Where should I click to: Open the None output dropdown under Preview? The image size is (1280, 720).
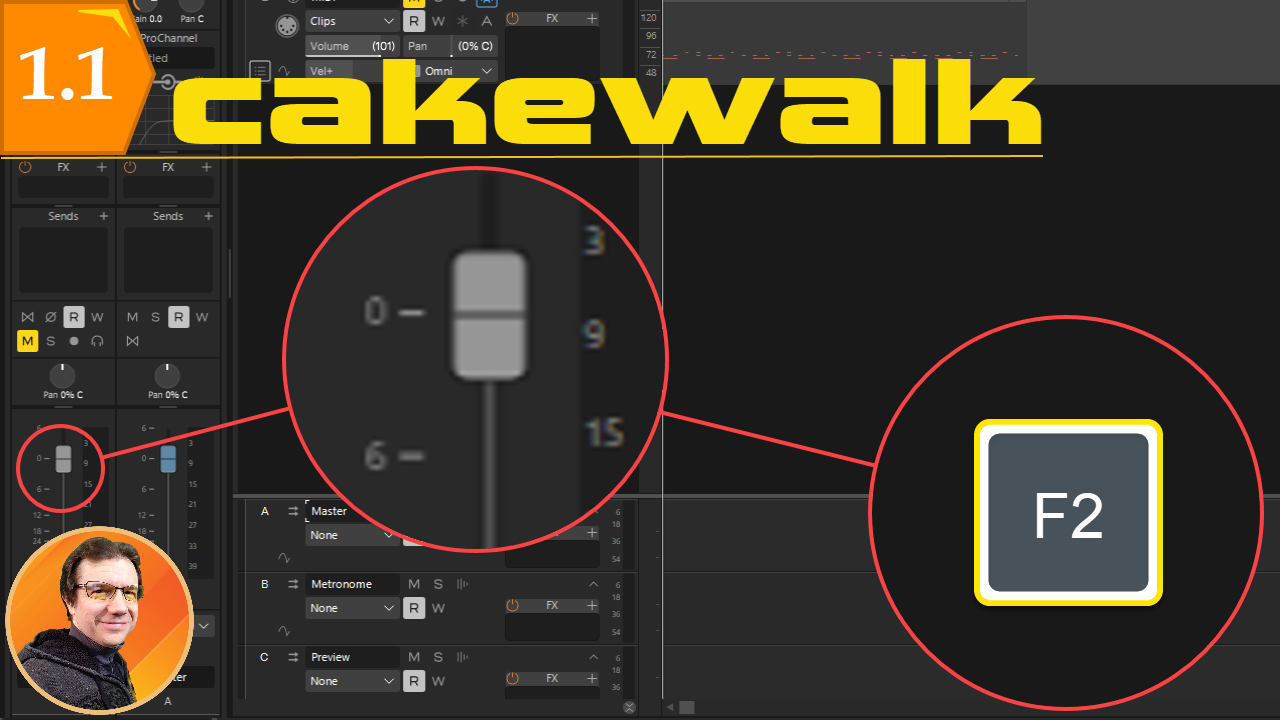352,681
